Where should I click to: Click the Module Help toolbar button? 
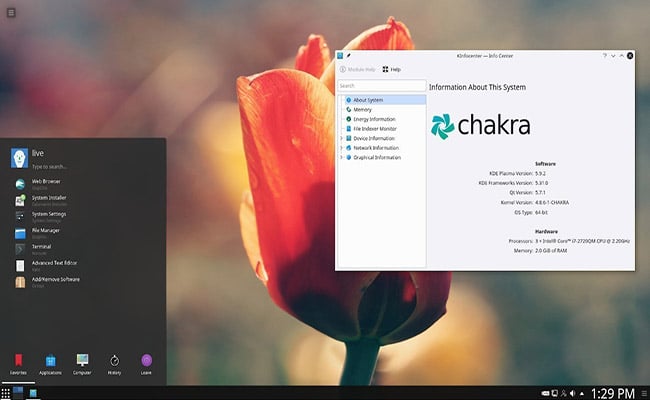(357, 69)
